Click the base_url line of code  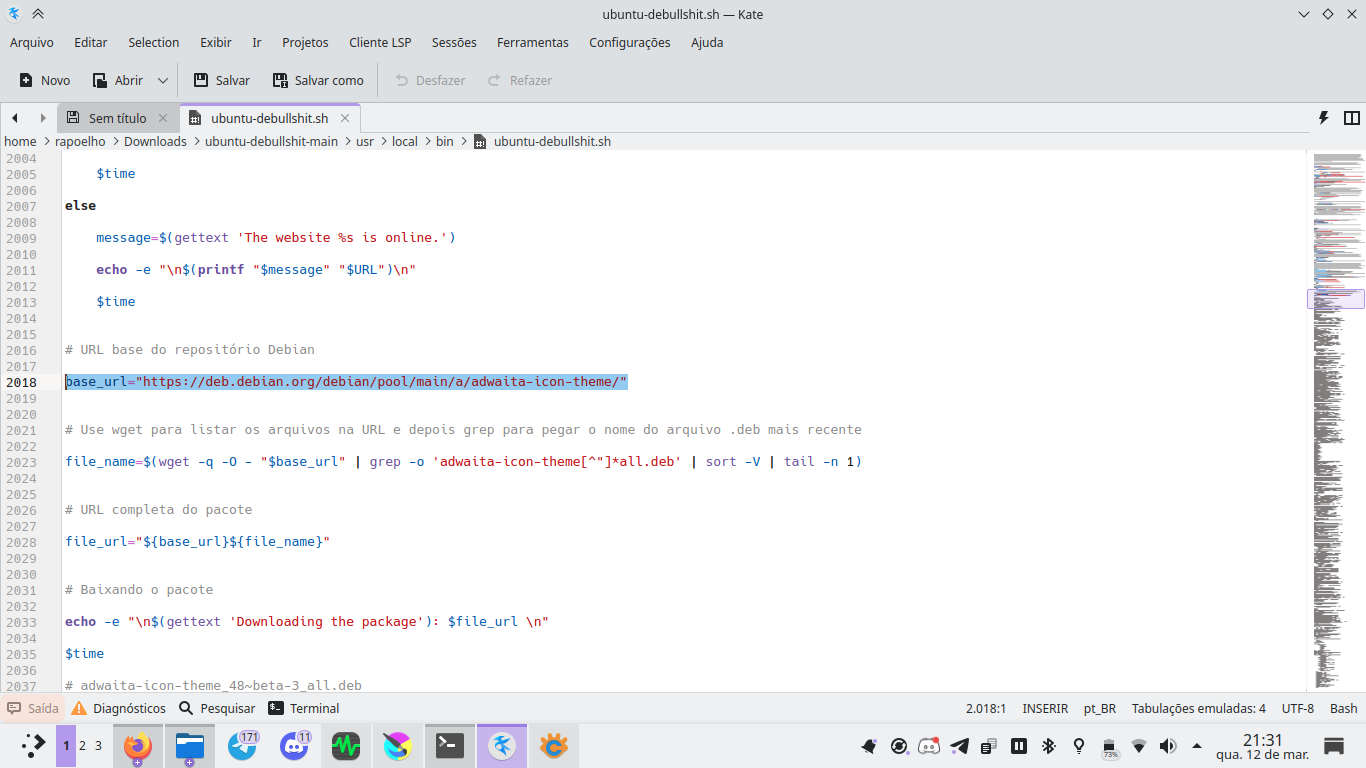click(x=346, y=382)
